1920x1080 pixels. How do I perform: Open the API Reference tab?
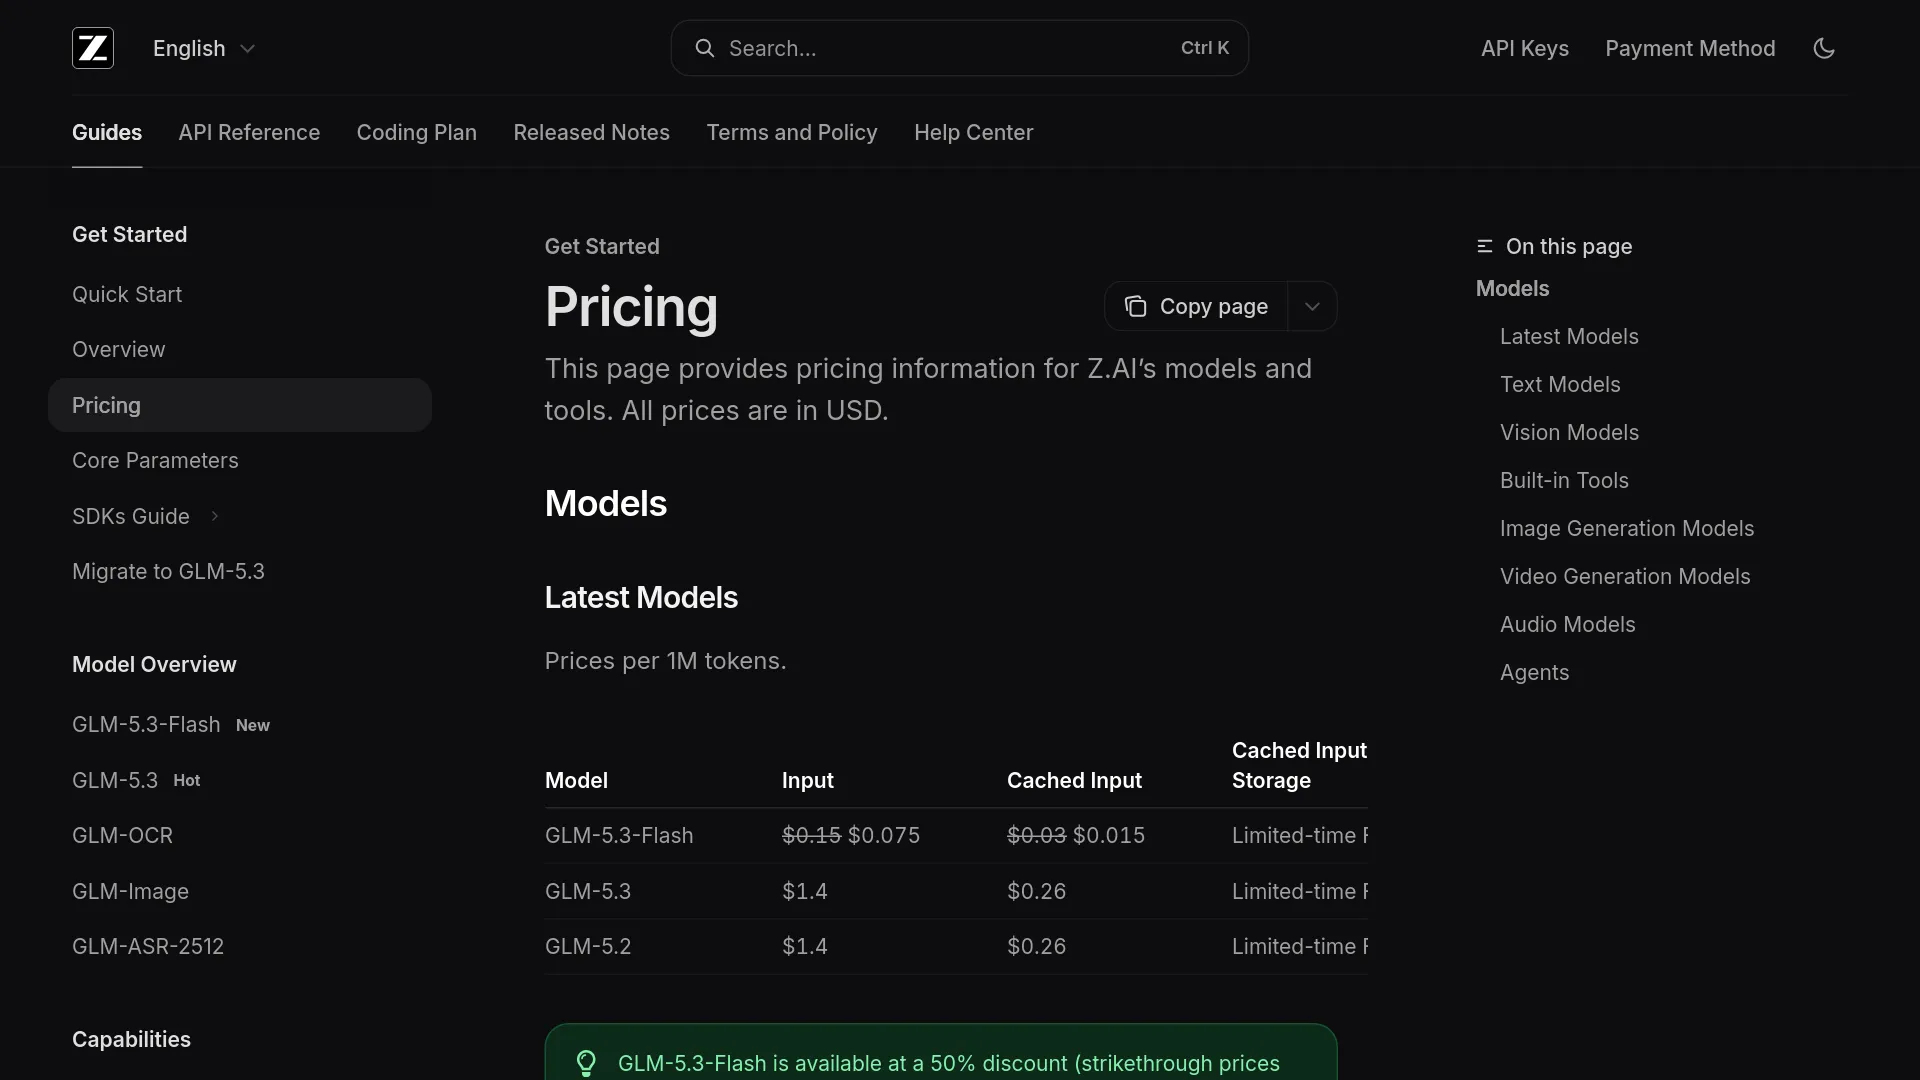249,132
